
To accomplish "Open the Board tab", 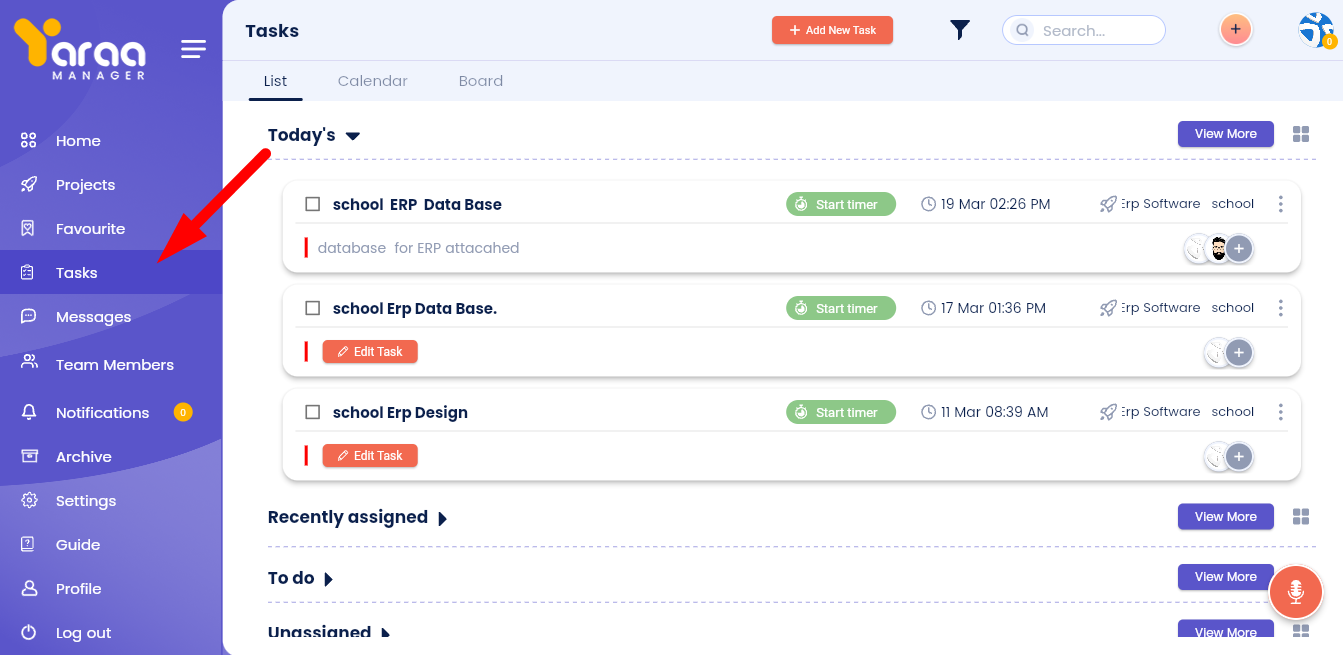I will click(x=480, y=81).
